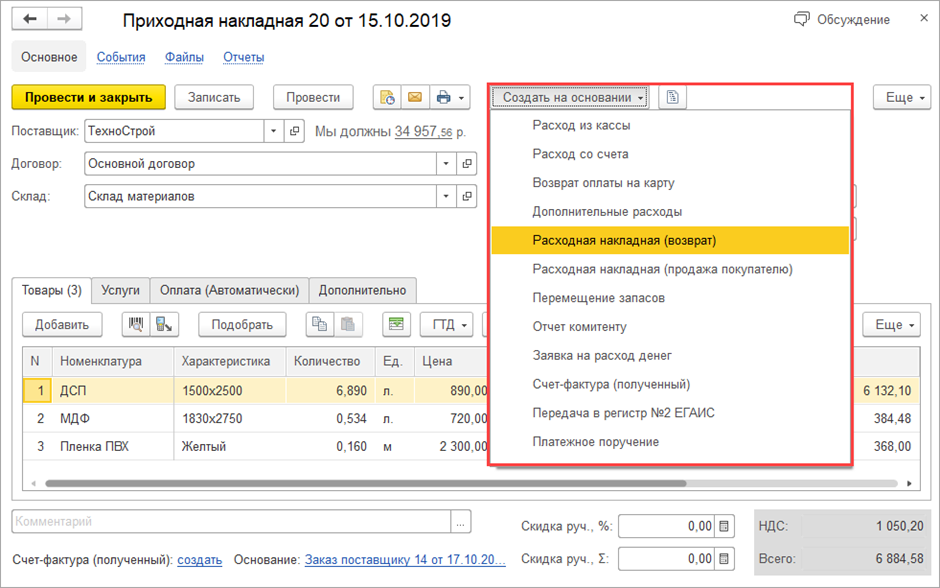Send document by email envelope icon
Viewport: 940px width, 588px height.
coord(415,97)
